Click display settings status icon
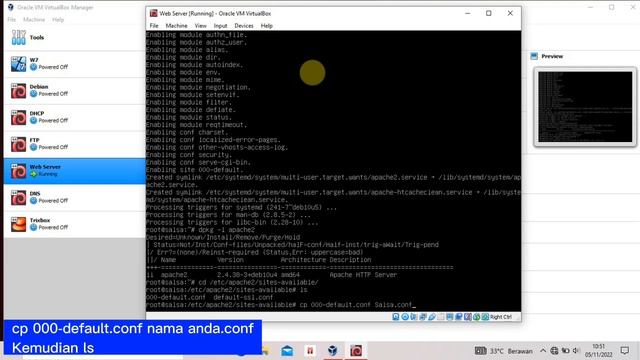The width and height of the screenshot is (640, 360). click(x=450, y=317)
